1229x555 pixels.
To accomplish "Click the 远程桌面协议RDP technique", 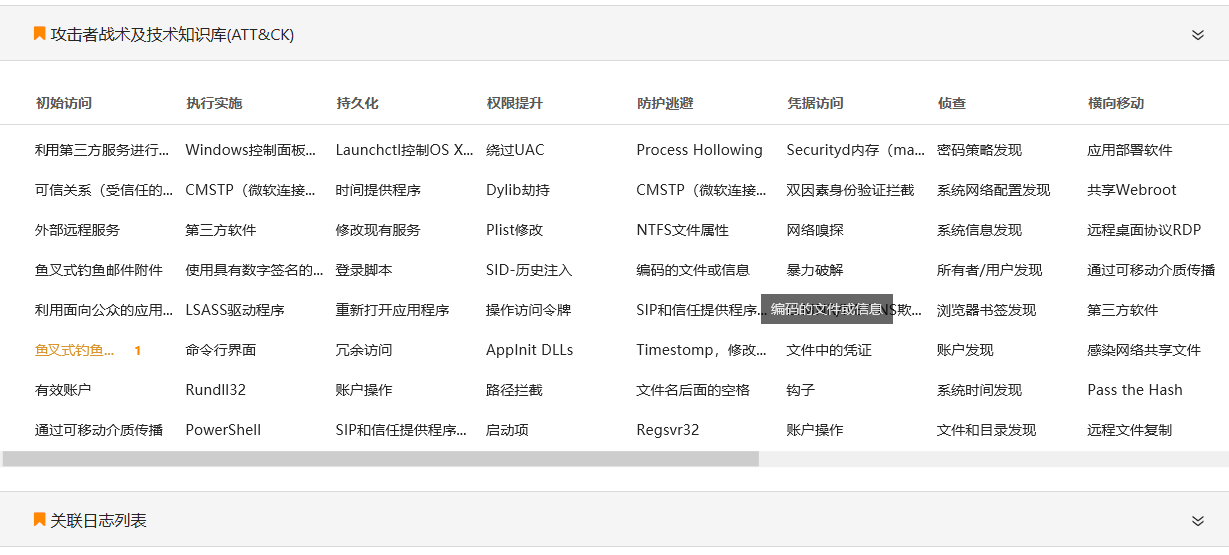I will tap(1144, 230).
